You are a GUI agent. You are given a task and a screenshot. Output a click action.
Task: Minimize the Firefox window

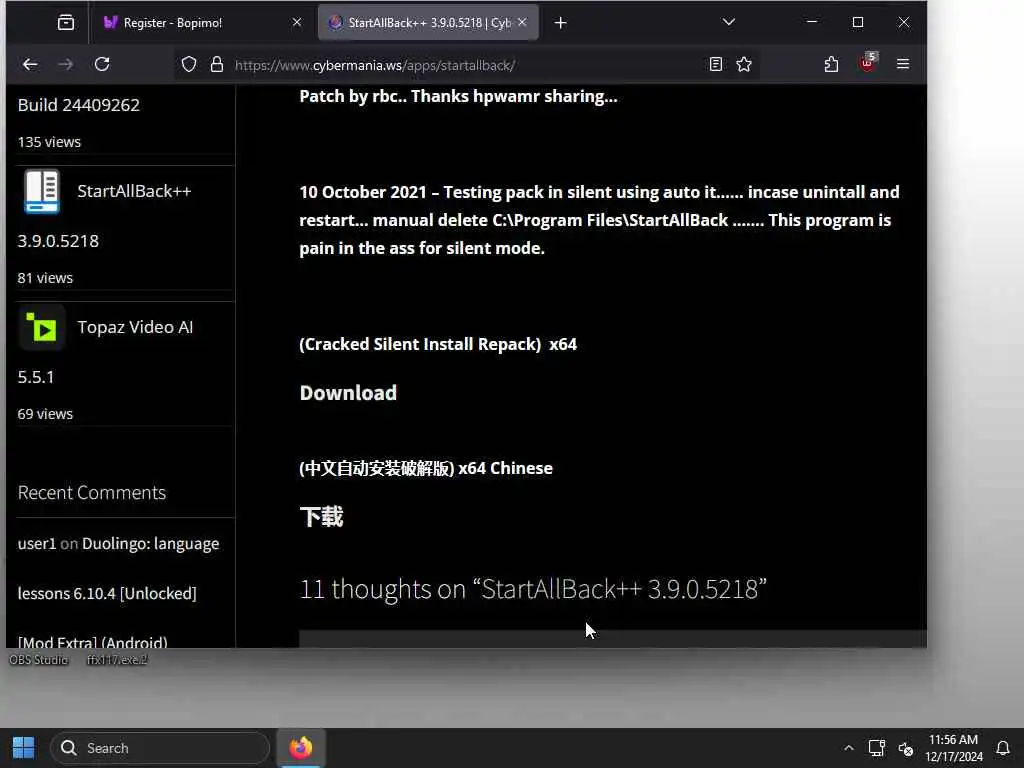click(812, 22)
